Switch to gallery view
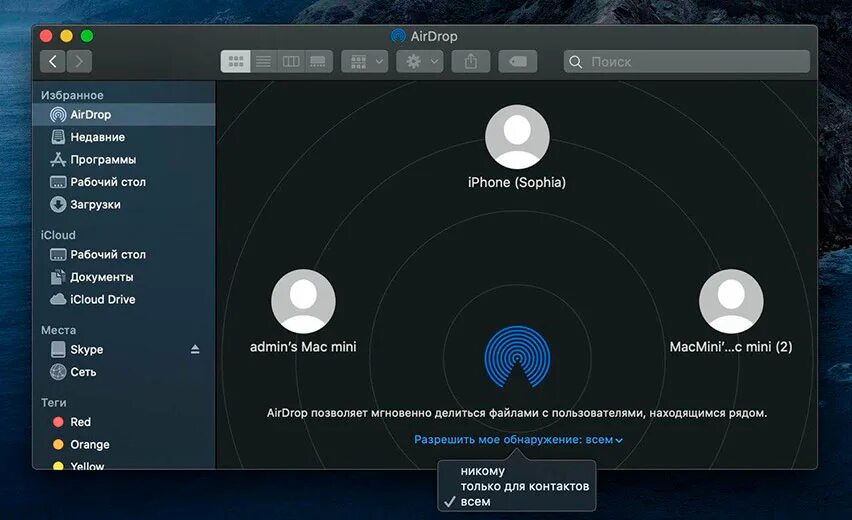 tap(318, 61)
